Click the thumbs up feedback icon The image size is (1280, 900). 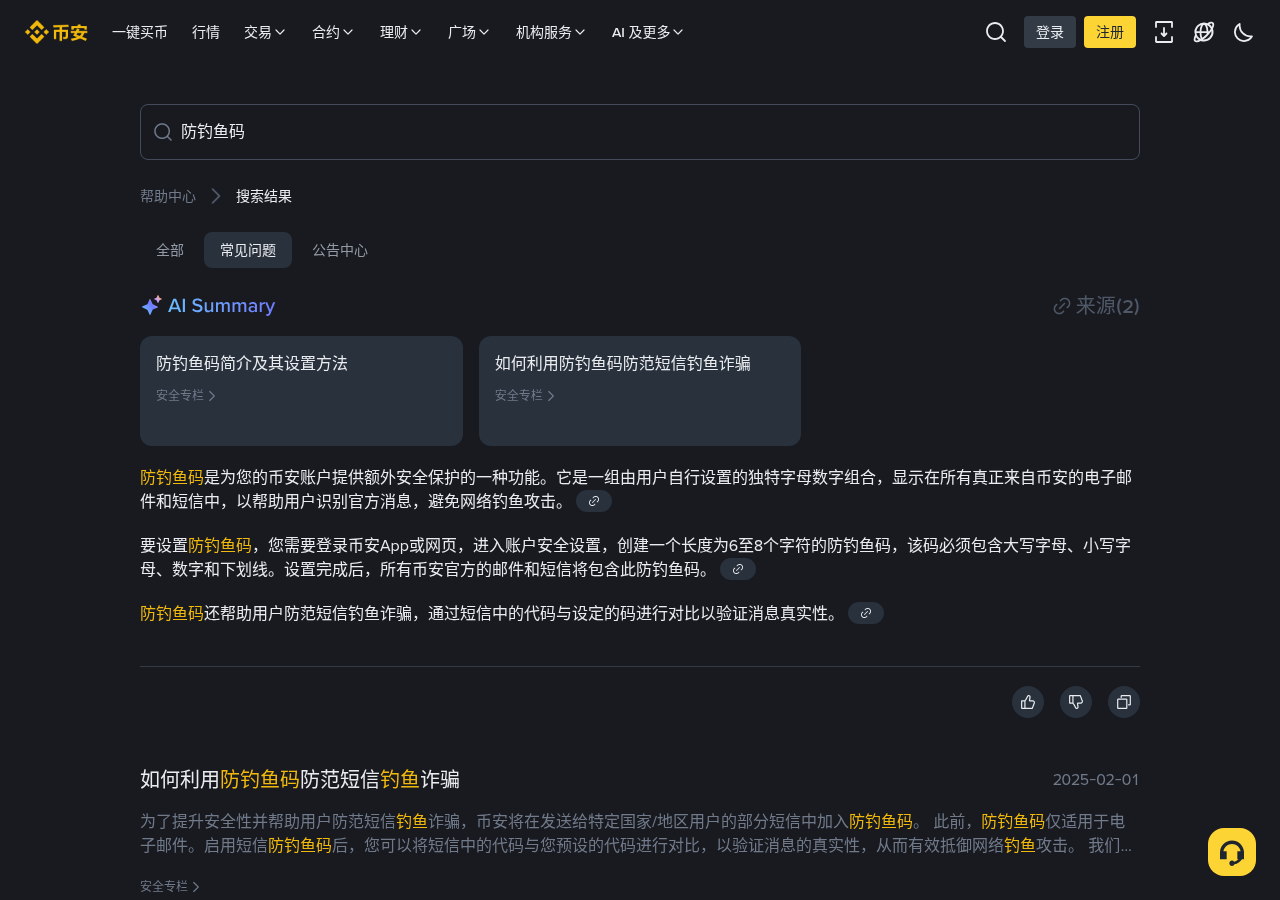tap(1028, 702)
